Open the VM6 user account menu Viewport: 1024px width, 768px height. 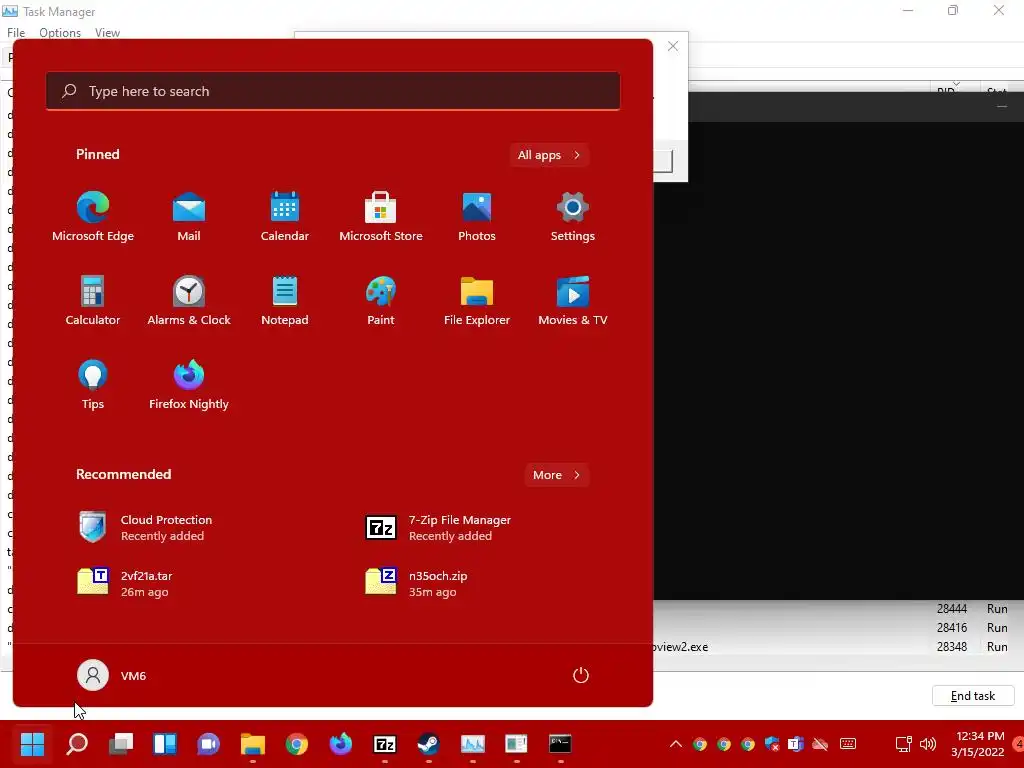[x=112, y=675]
